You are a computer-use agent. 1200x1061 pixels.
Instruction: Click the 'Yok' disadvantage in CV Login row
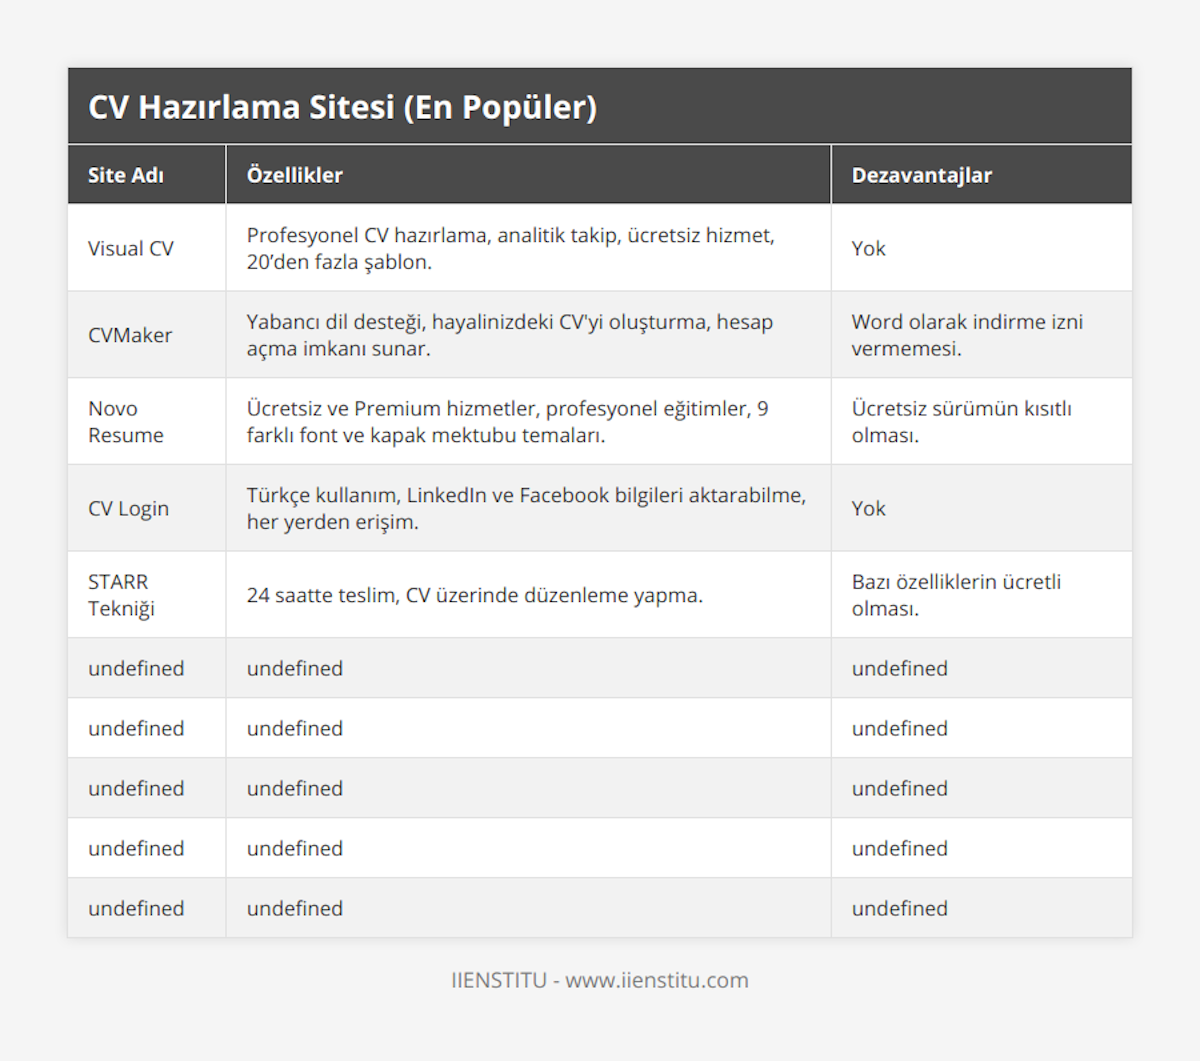(x=869, y=508)
